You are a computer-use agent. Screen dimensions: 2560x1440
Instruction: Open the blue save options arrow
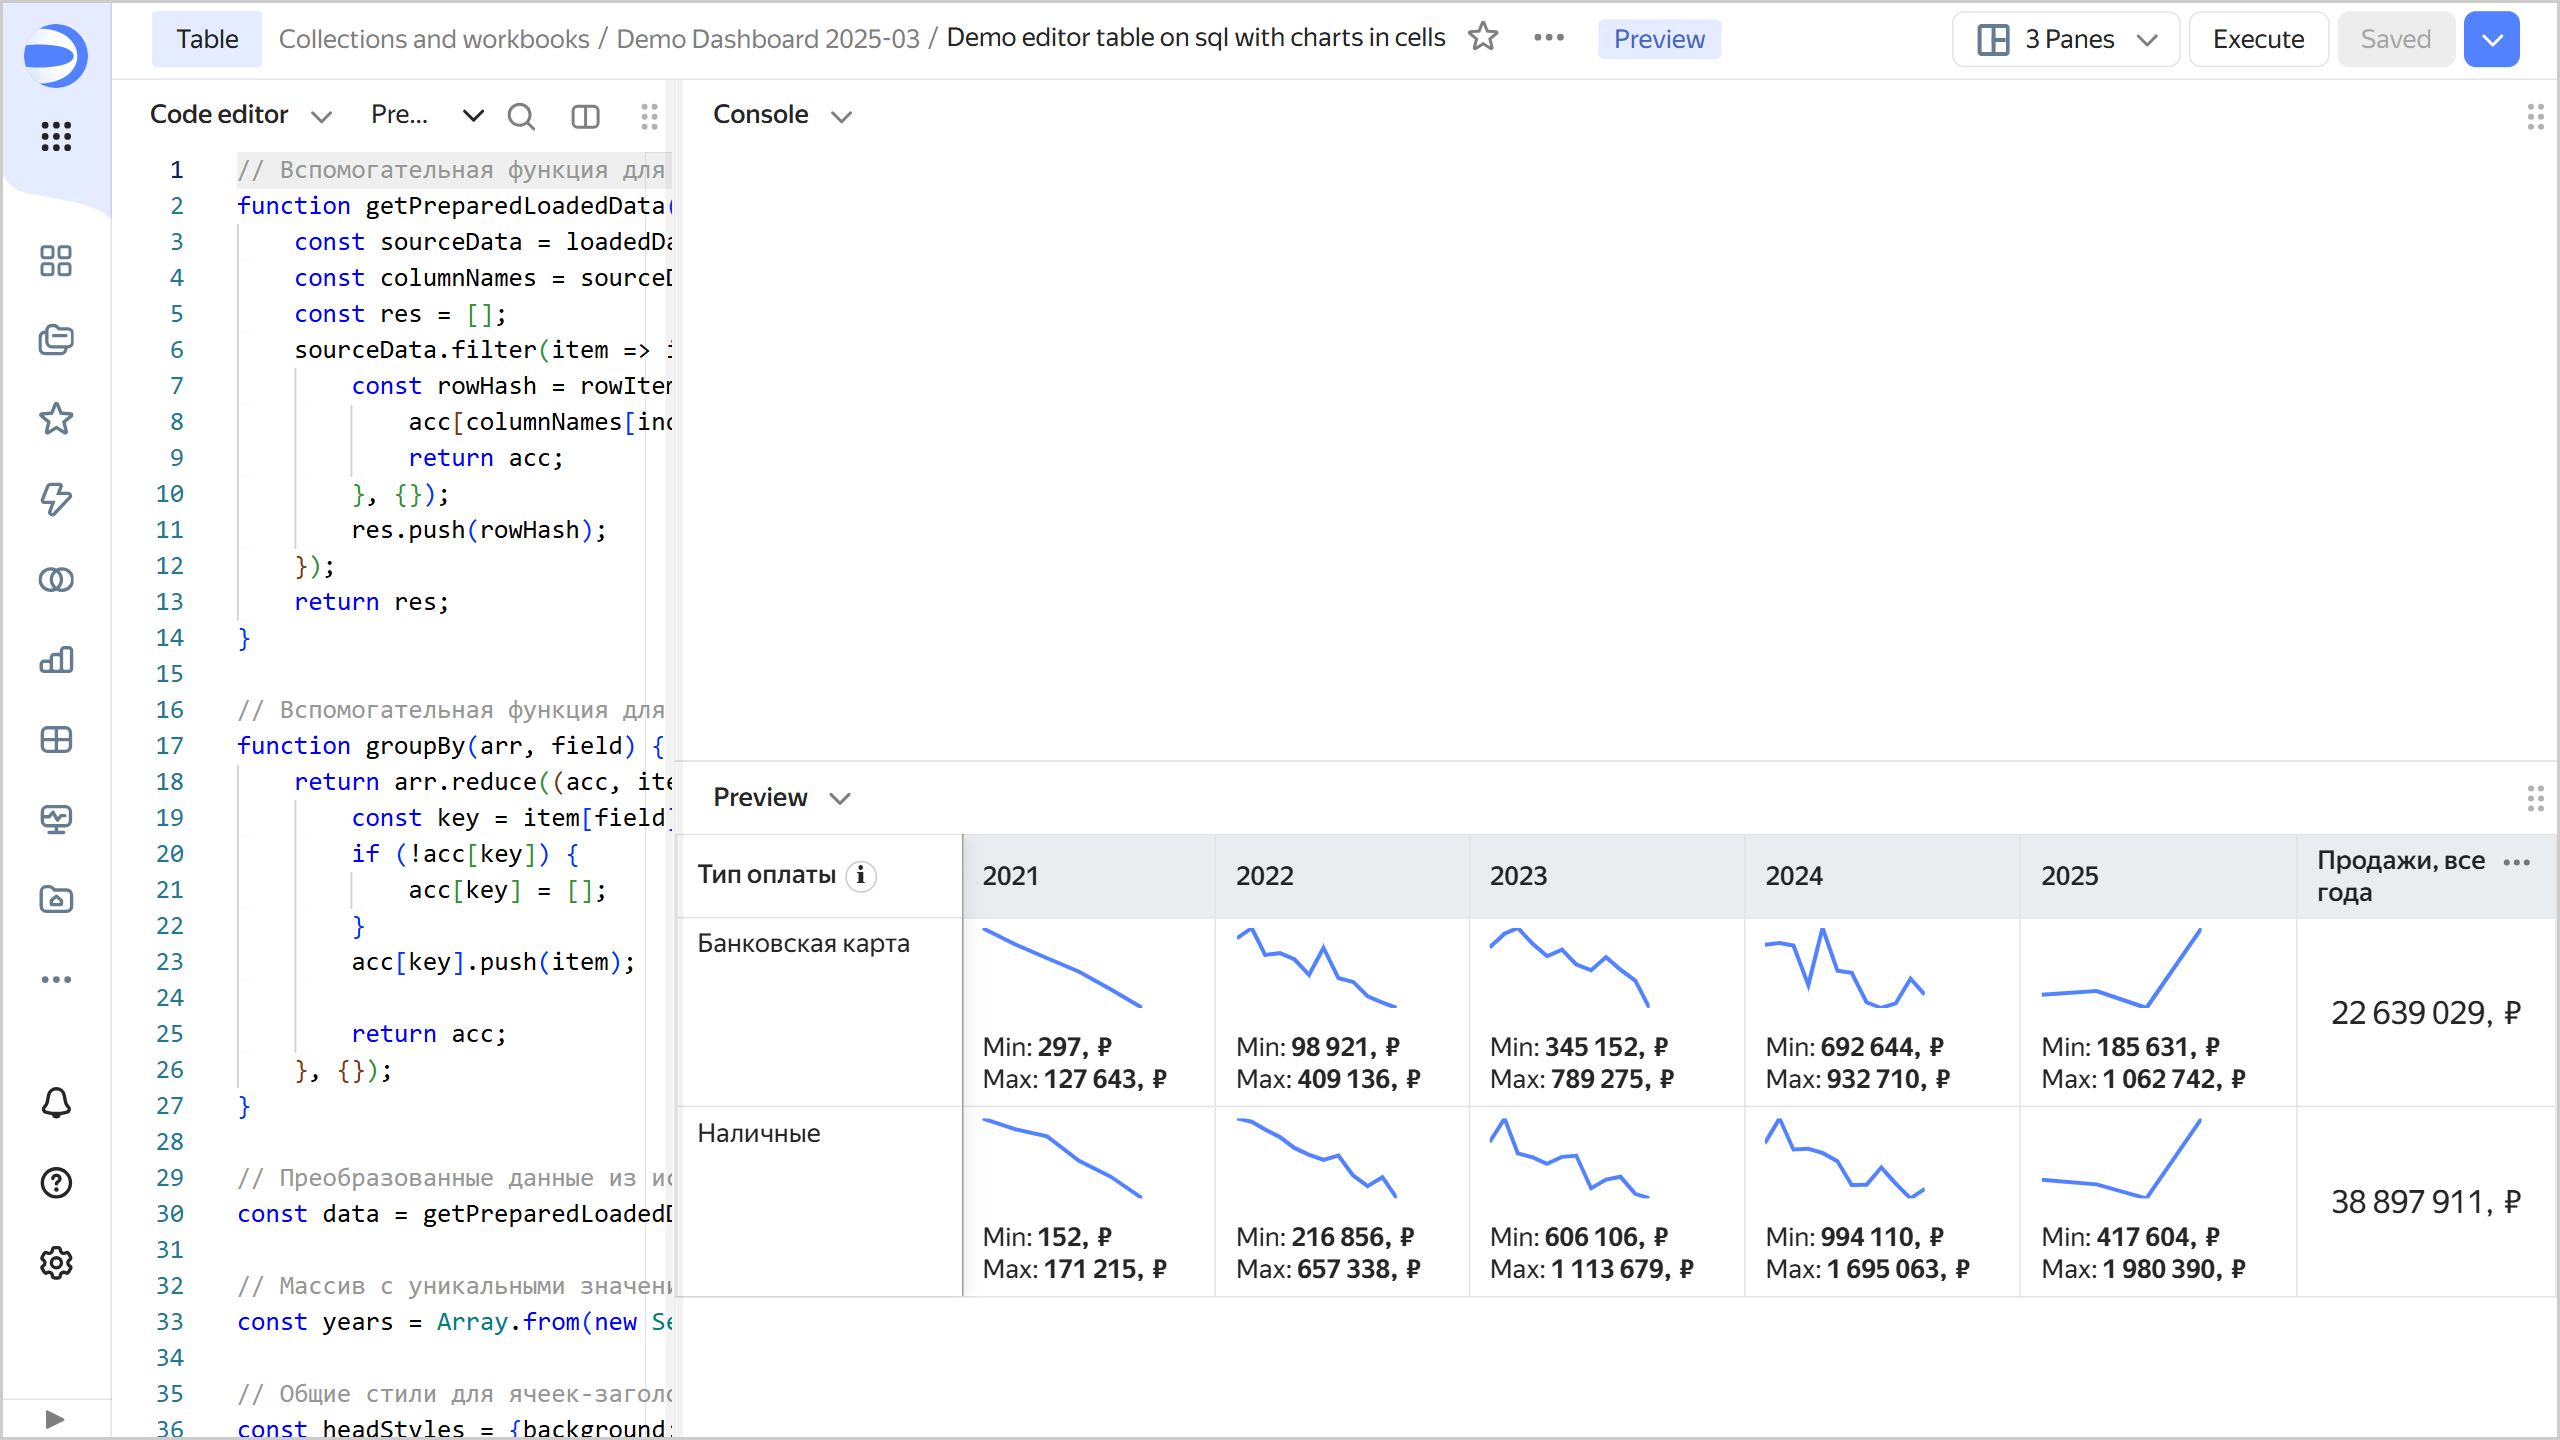(2491, 39)
